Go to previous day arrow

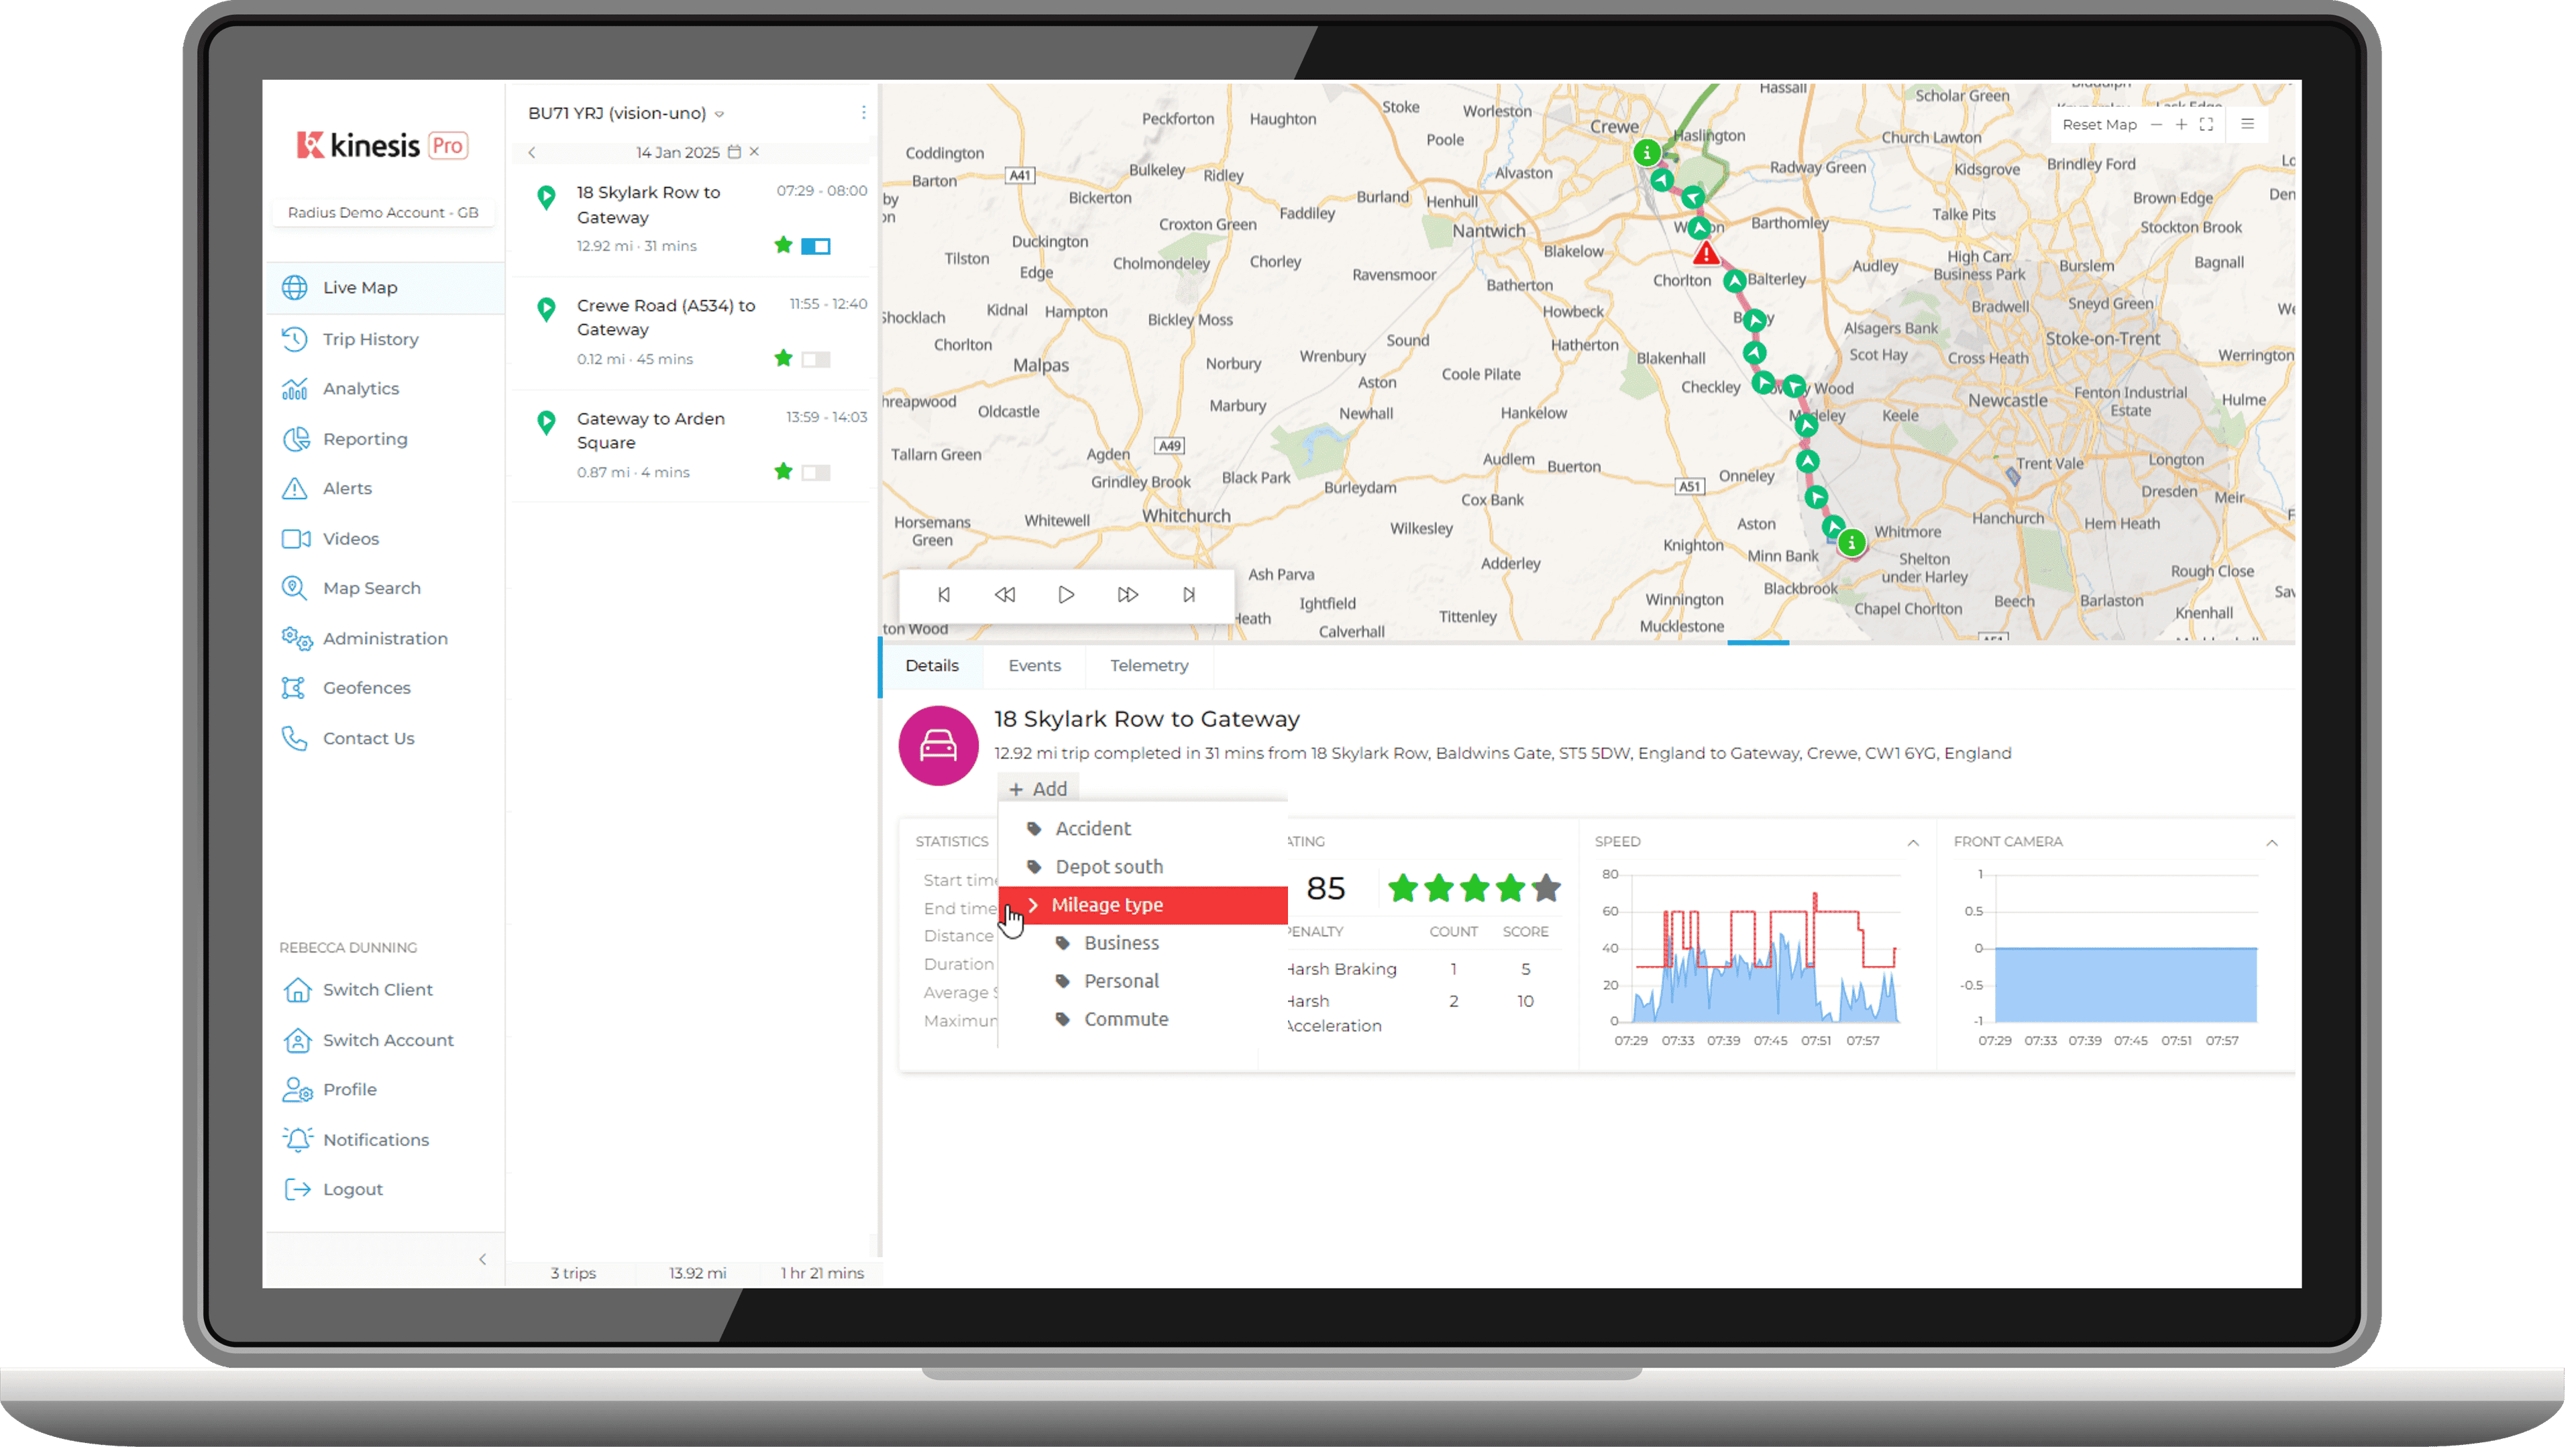(x=532, y=153)
